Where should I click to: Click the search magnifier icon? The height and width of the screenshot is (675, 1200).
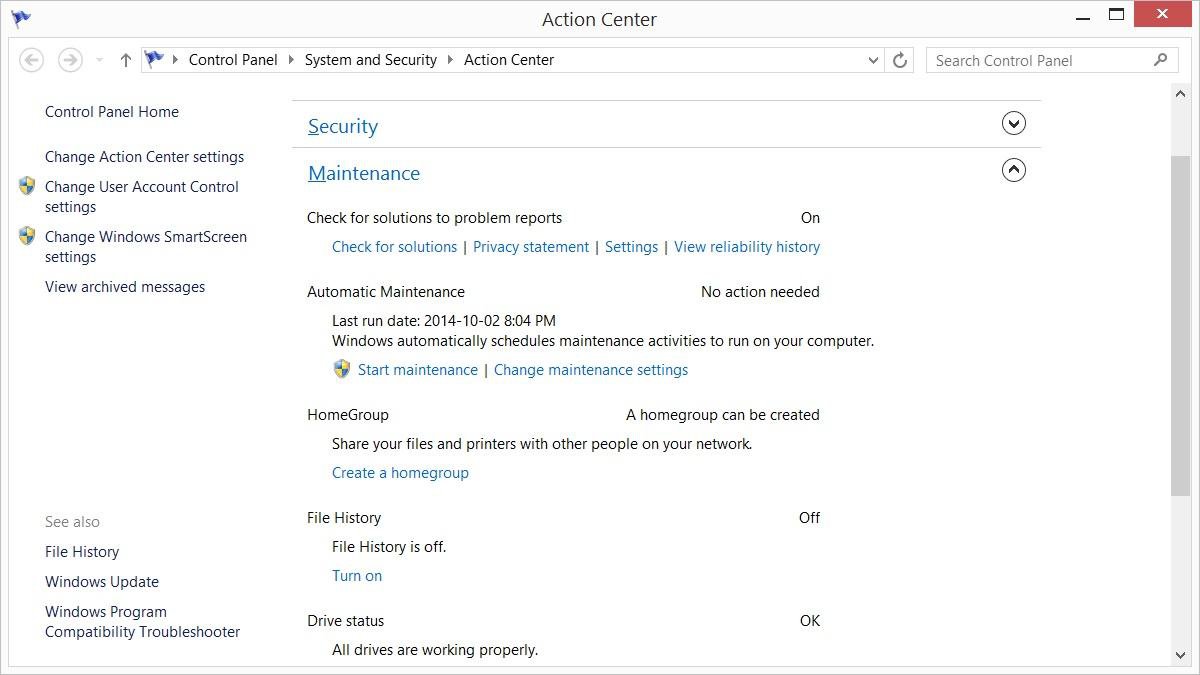(1160, 60)
